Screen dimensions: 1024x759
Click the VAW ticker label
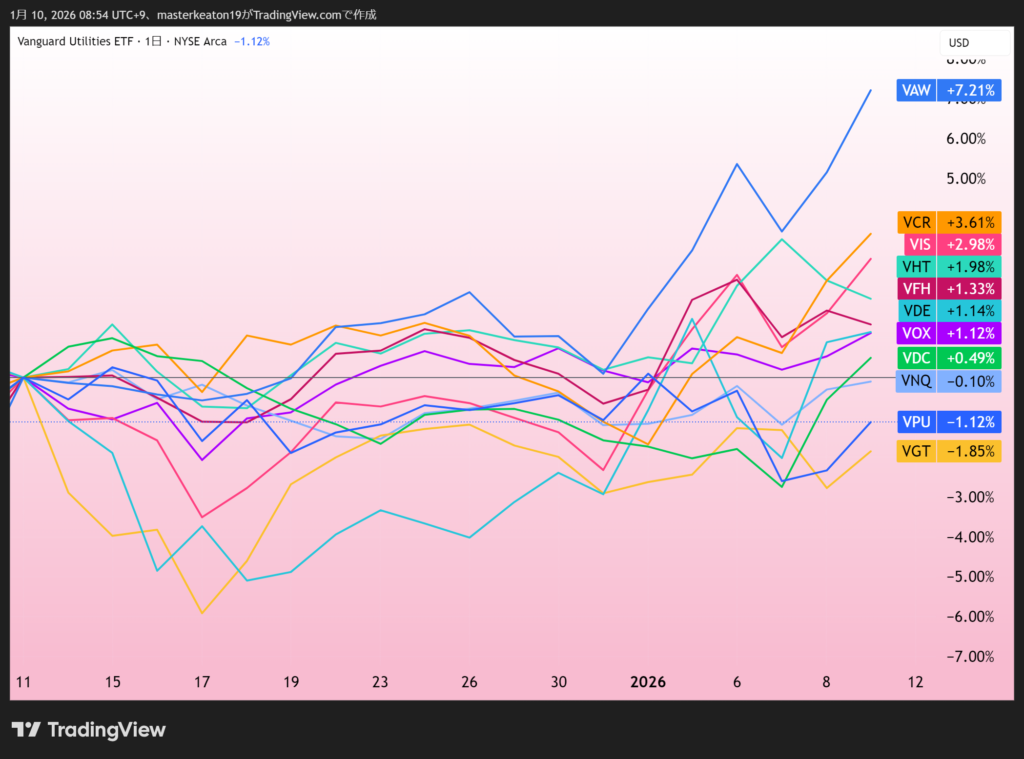point(916,90)
